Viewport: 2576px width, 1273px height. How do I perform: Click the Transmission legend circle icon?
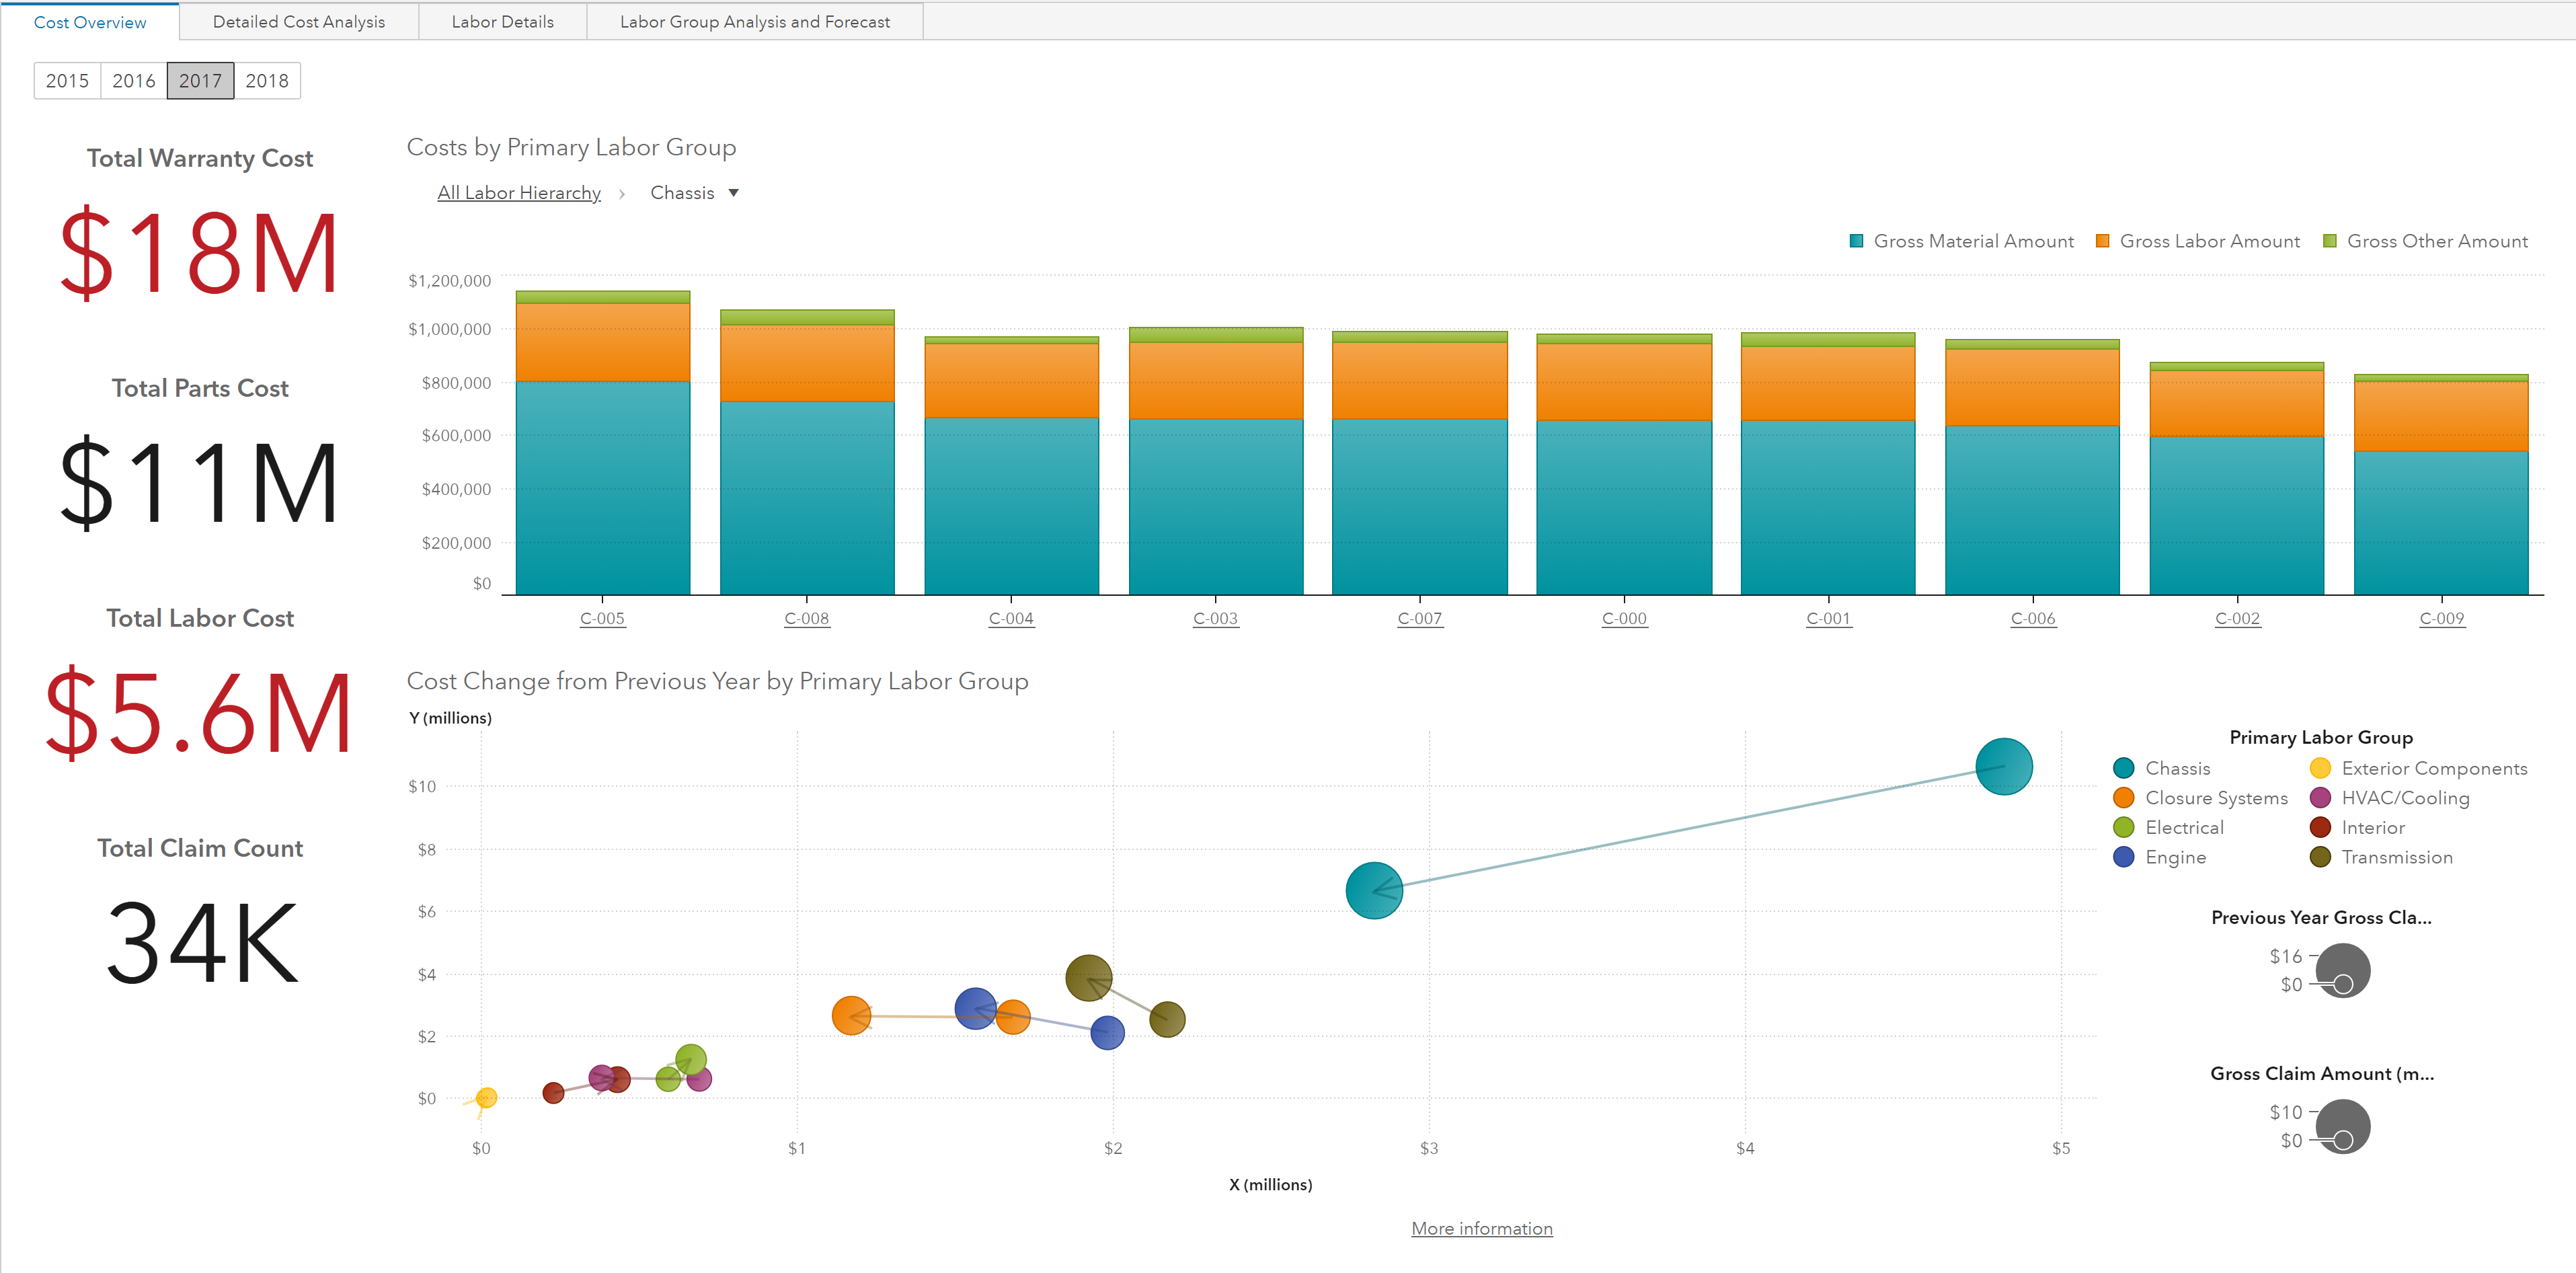pyautogui.click(x=2321, y=857)
